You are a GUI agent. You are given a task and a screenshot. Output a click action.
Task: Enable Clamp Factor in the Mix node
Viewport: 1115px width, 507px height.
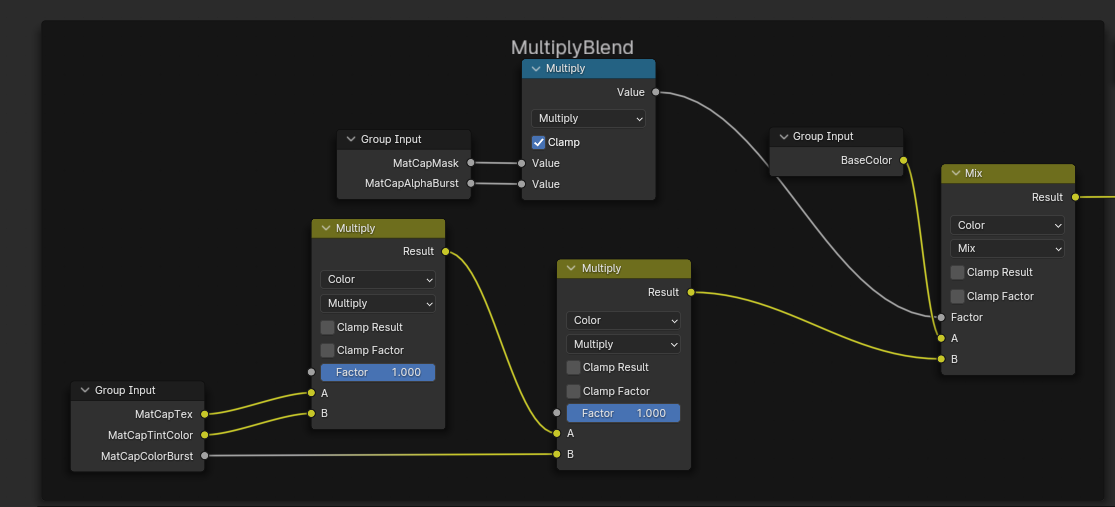[x=958, y=296]
